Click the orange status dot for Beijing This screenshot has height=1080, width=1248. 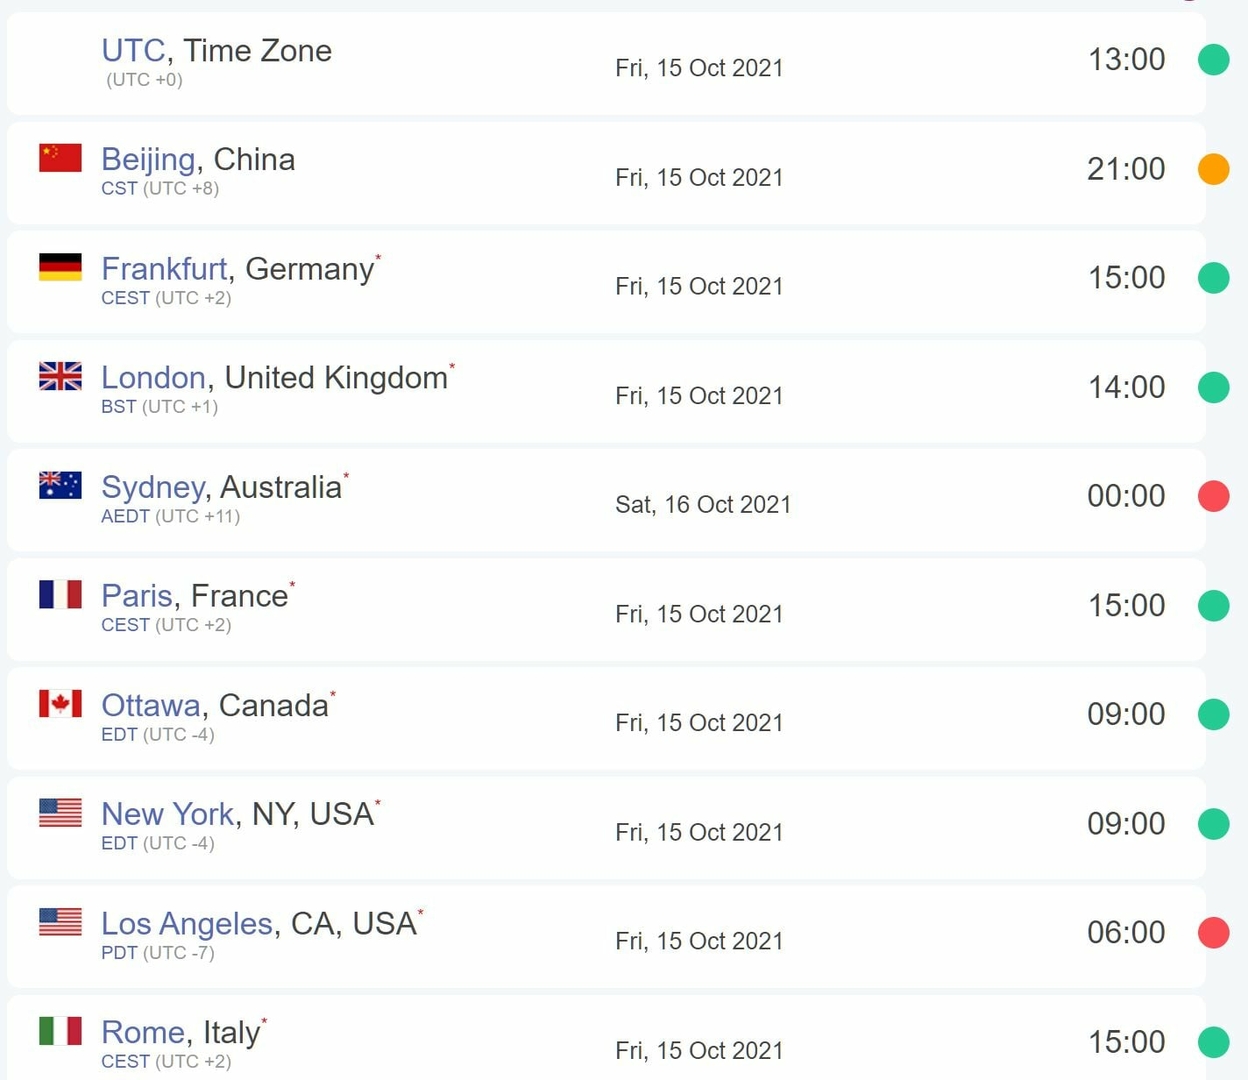click(x=1213, y=169)
